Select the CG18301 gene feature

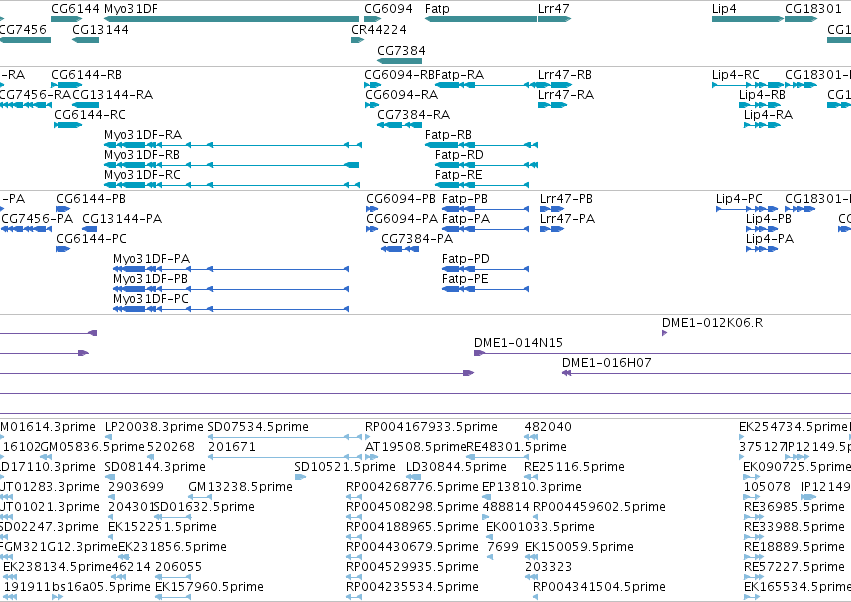[801, 19]
